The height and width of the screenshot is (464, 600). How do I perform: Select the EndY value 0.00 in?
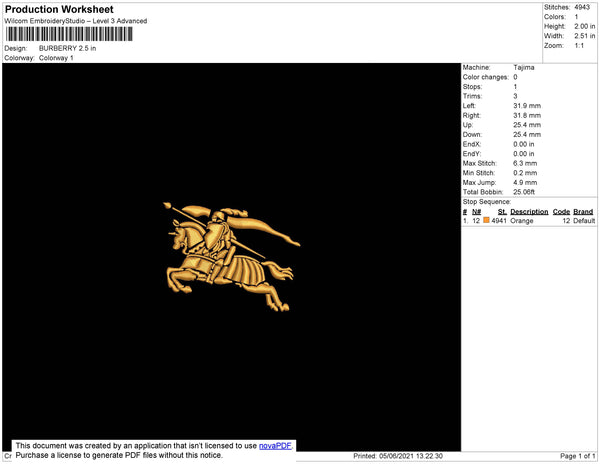524,154
